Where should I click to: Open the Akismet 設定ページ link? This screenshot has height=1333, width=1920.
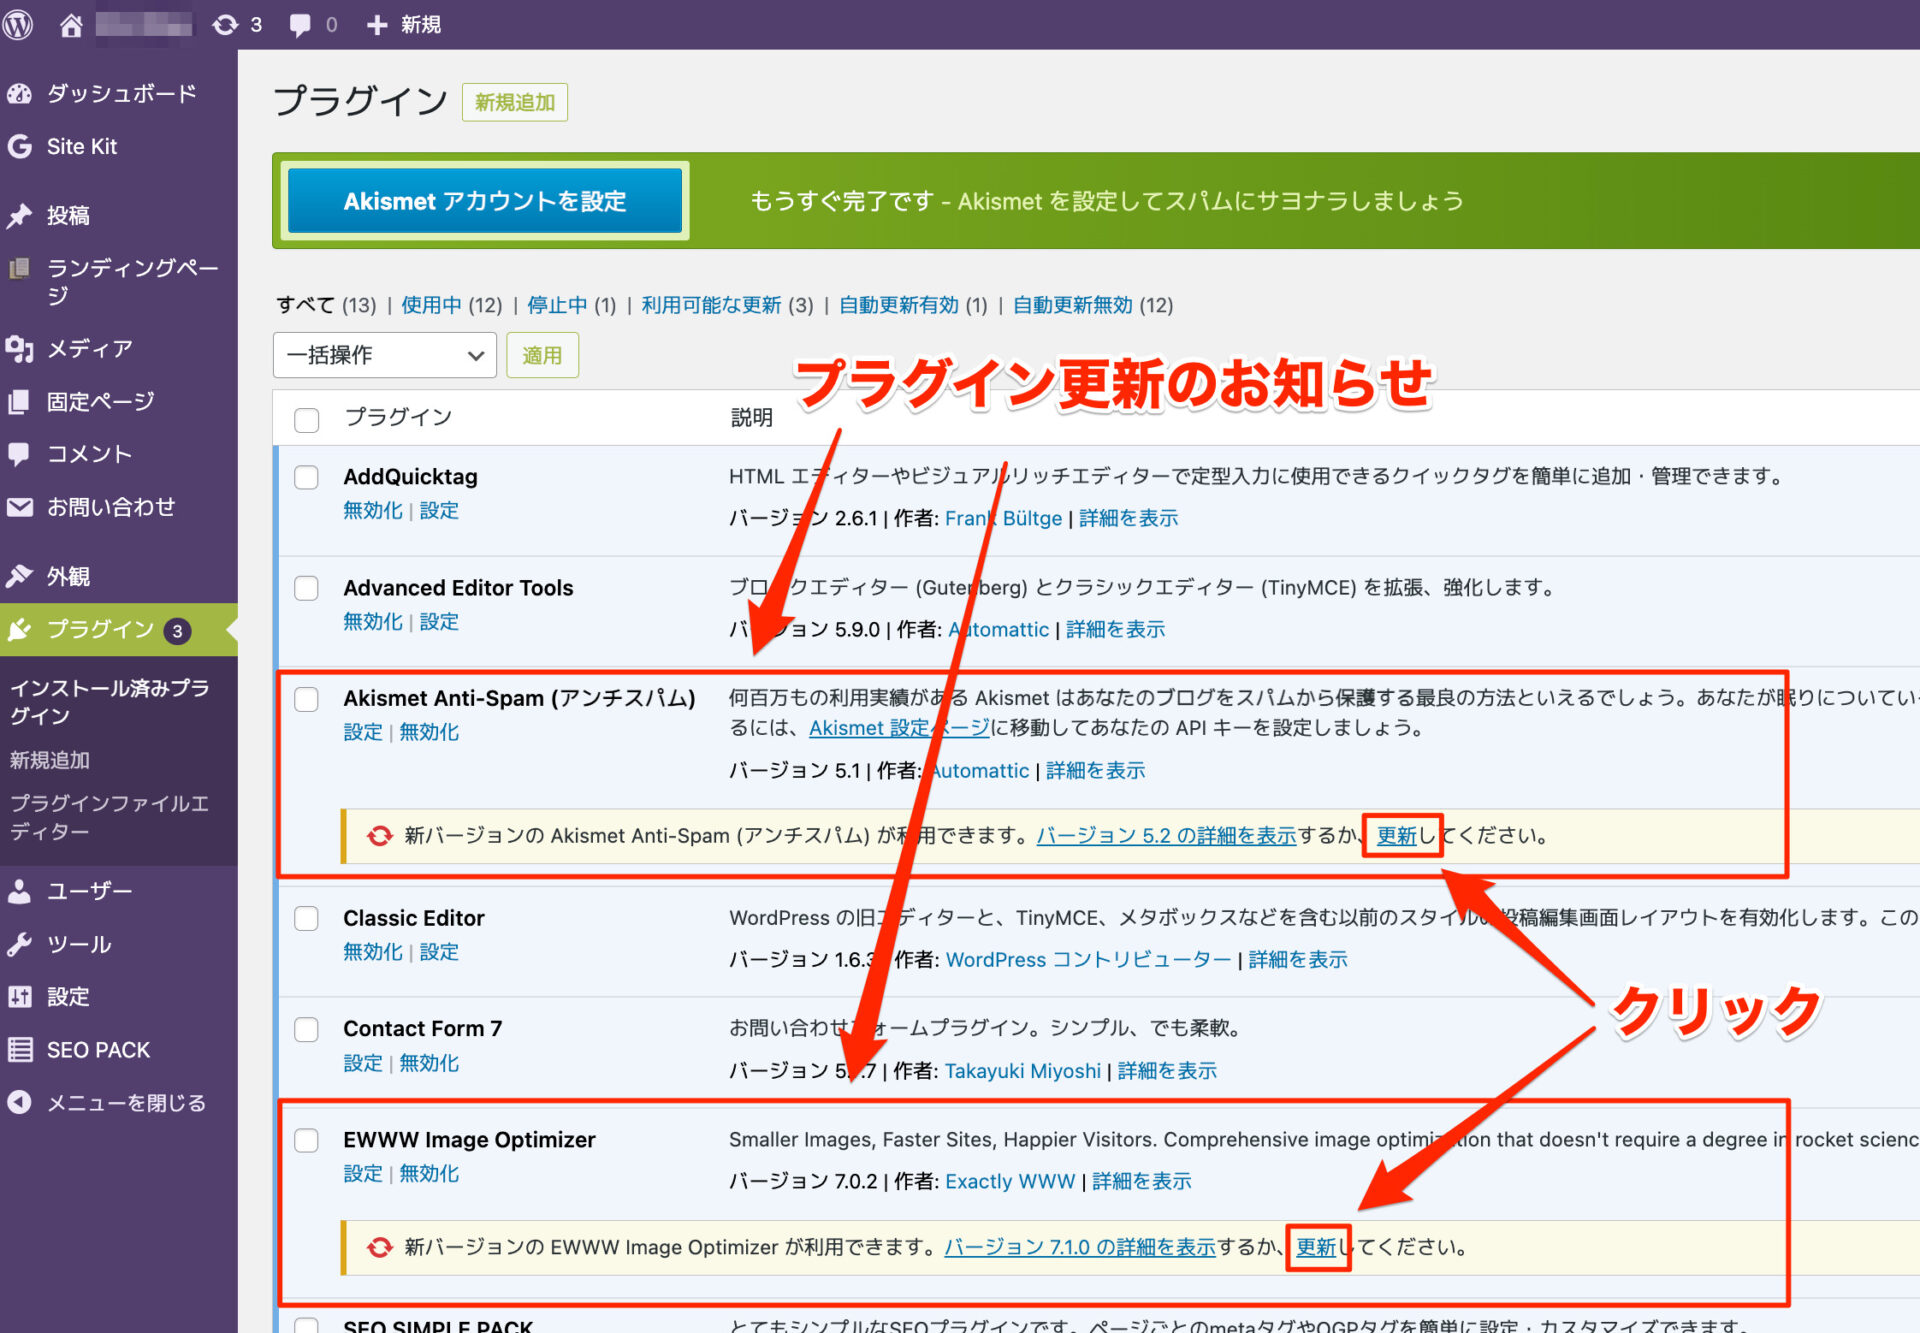899,728
